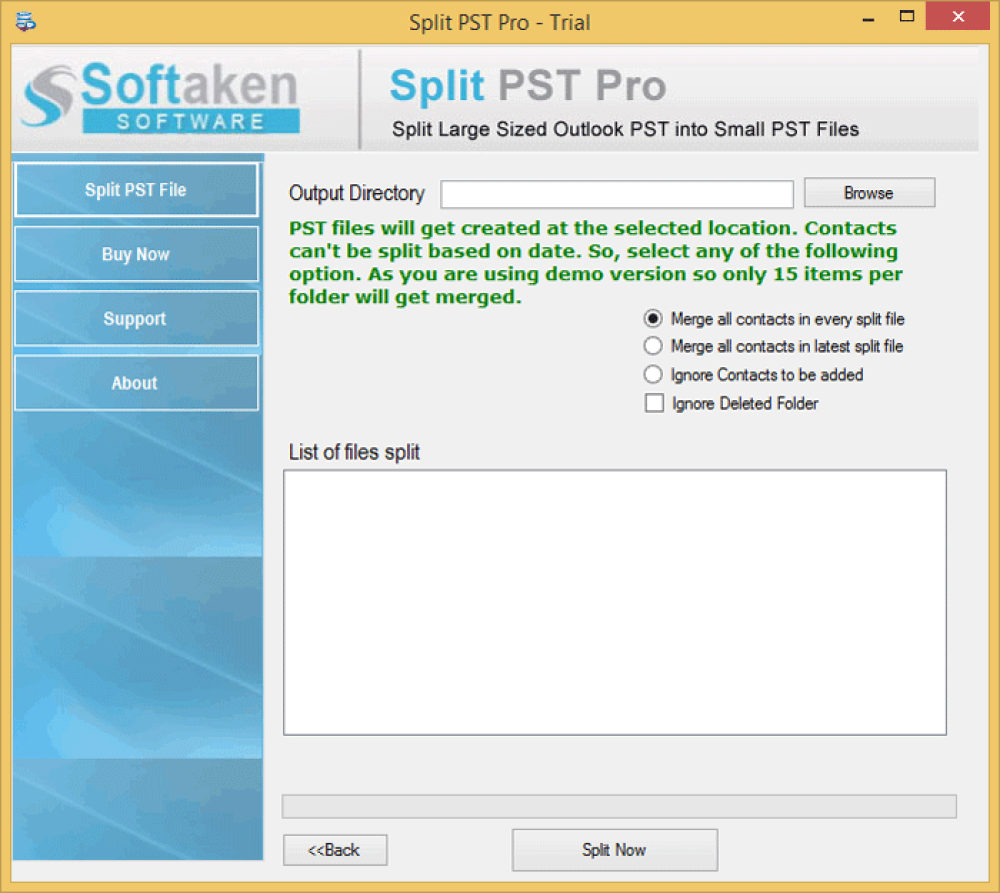Close the Split PST Pro trial window
Image resolution: width=1000 pixels, height=893 pixels.
click(x=958, y=18)
